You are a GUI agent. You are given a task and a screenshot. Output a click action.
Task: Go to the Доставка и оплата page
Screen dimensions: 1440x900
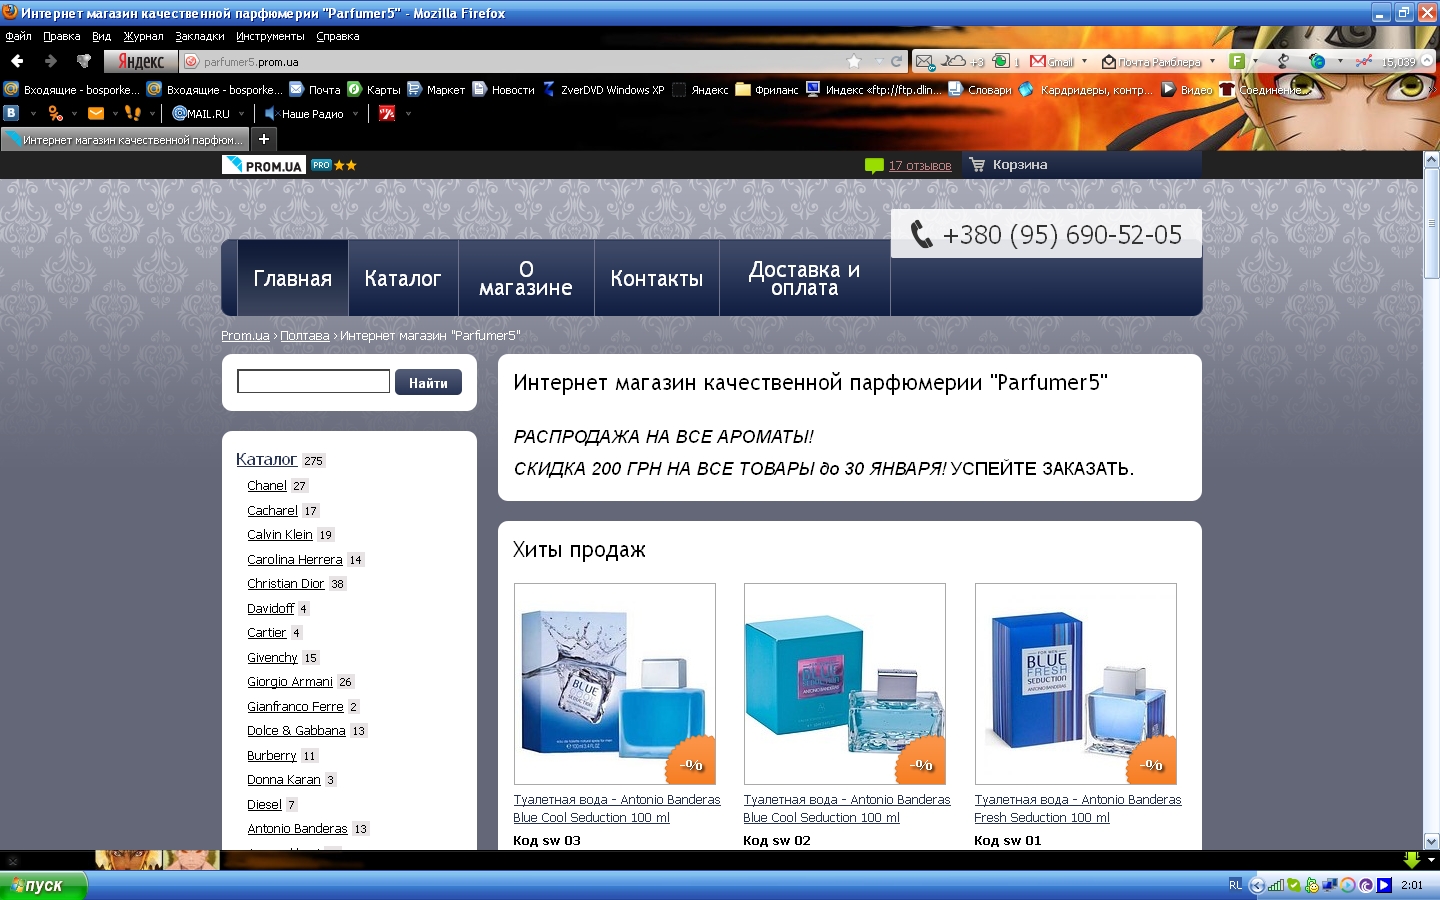[x=804, y=279]
